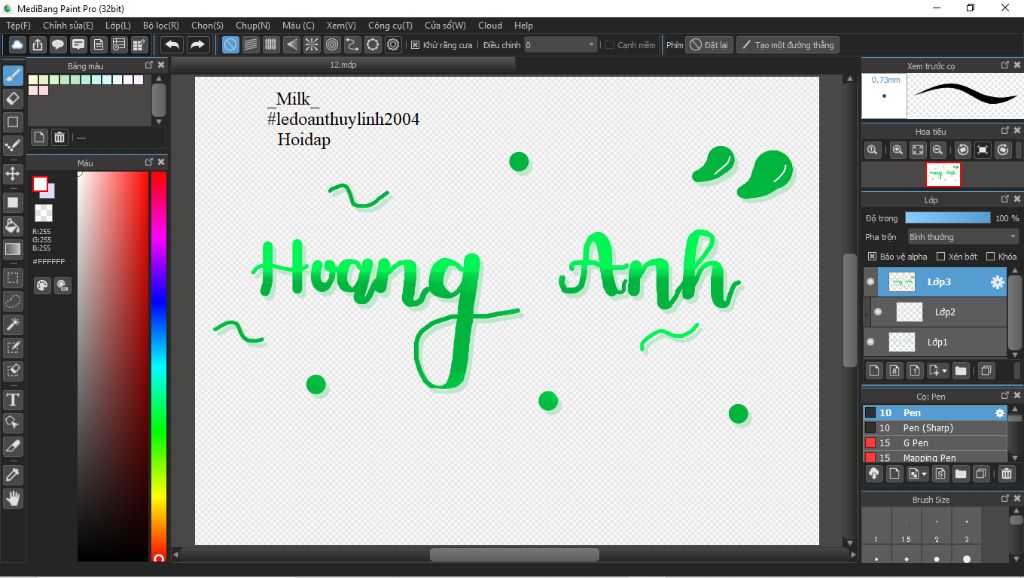Enable the radial snap guide
The image size is (1024, 578).
pyautogui.click(x=312, y=44)
